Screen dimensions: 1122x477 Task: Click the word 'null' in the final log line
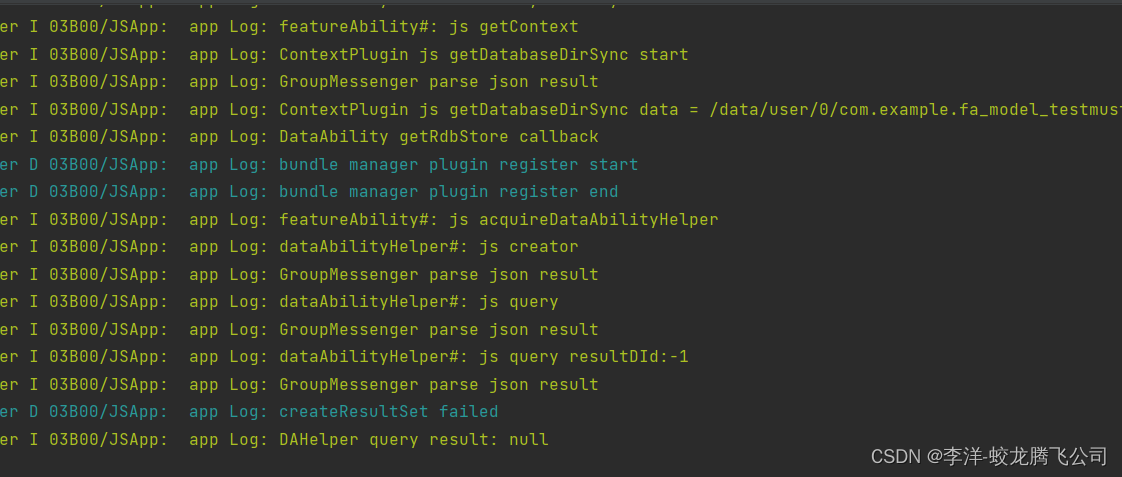529,439
